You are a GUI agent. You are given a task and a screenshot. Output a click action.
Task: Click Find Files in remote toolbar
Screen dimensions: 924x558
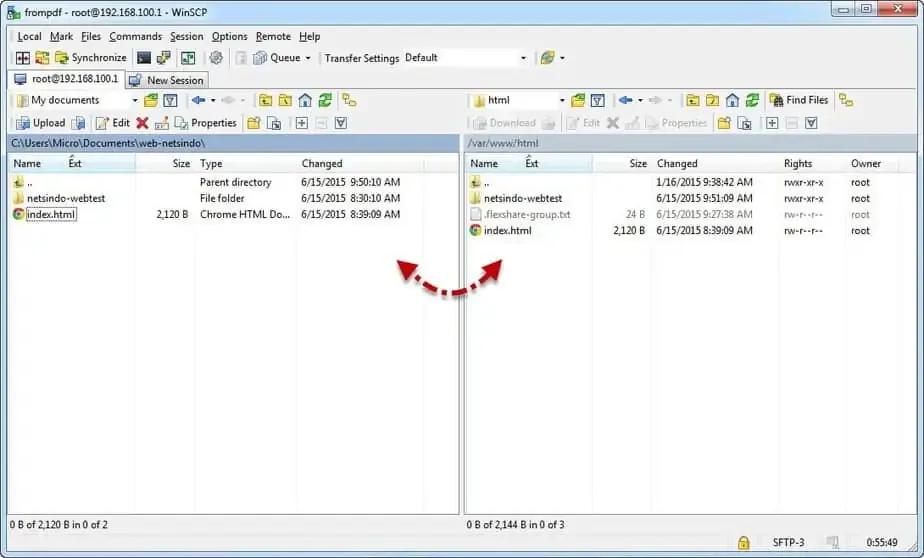click(798, 100)
